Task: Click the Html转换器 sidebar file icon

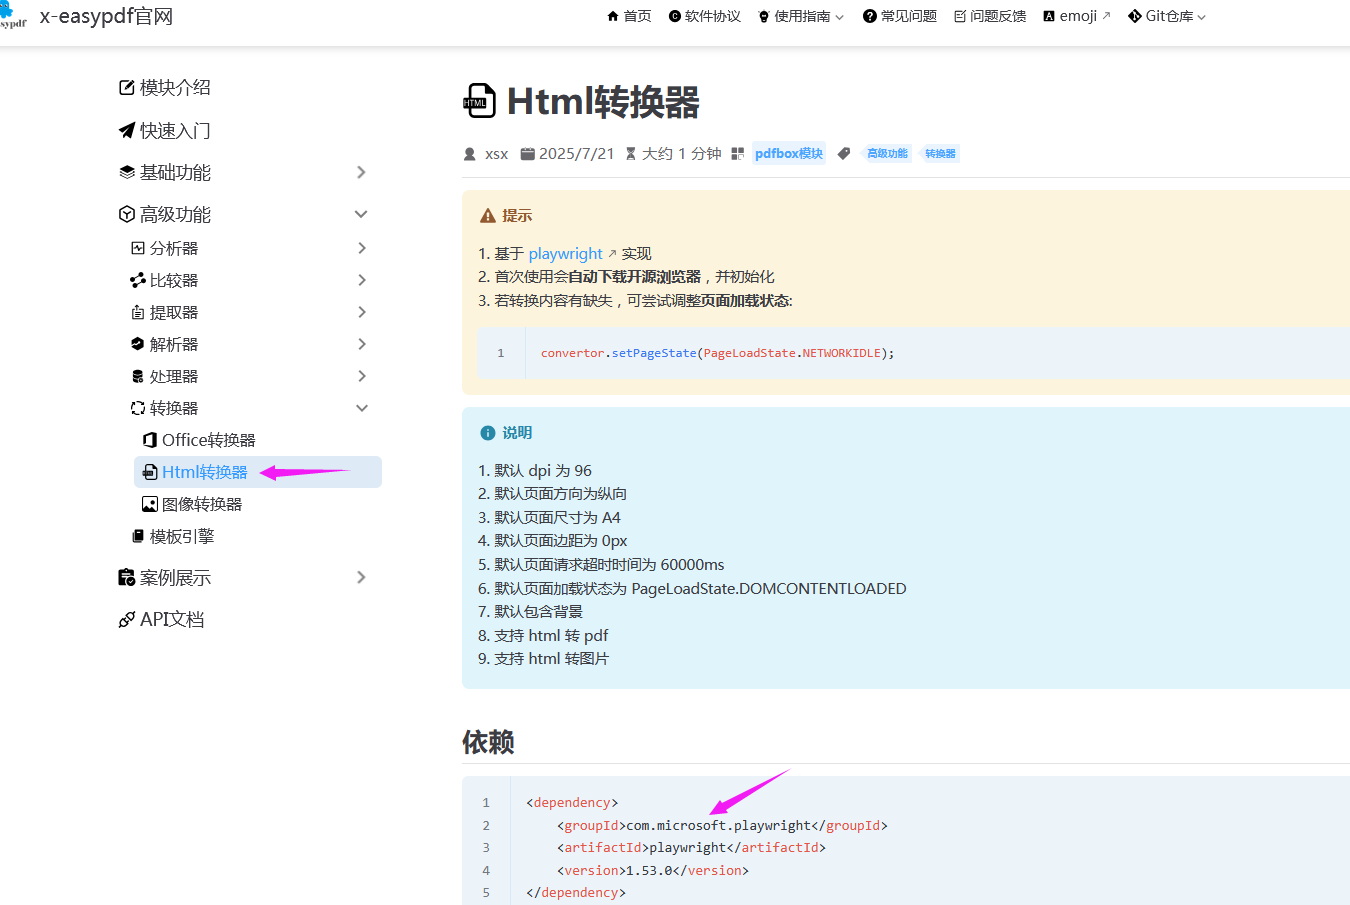Action: pyautogui.click(x=150, y=472)
